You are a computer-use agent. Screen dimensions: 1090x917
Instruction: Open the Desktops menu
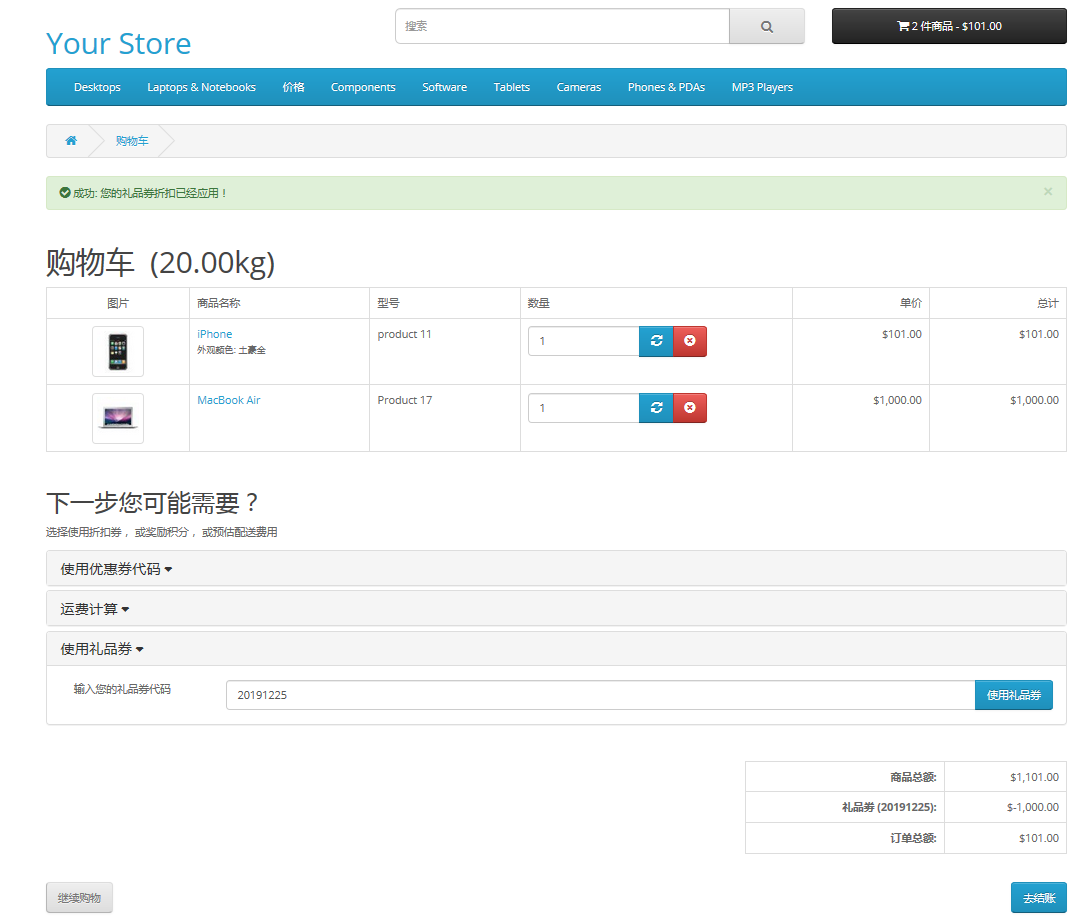point(97,87)
